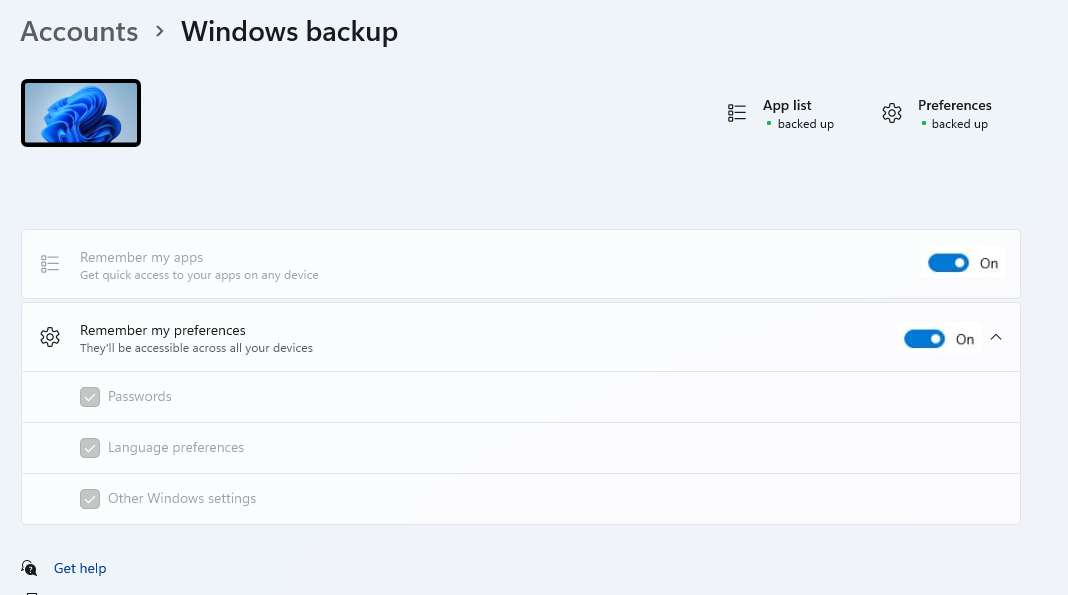Image resolution: width=1068 pixels, height=595 pixels.
Task: Click the App list icon in header
Action: pyautogui.click(x=737, y=113)
